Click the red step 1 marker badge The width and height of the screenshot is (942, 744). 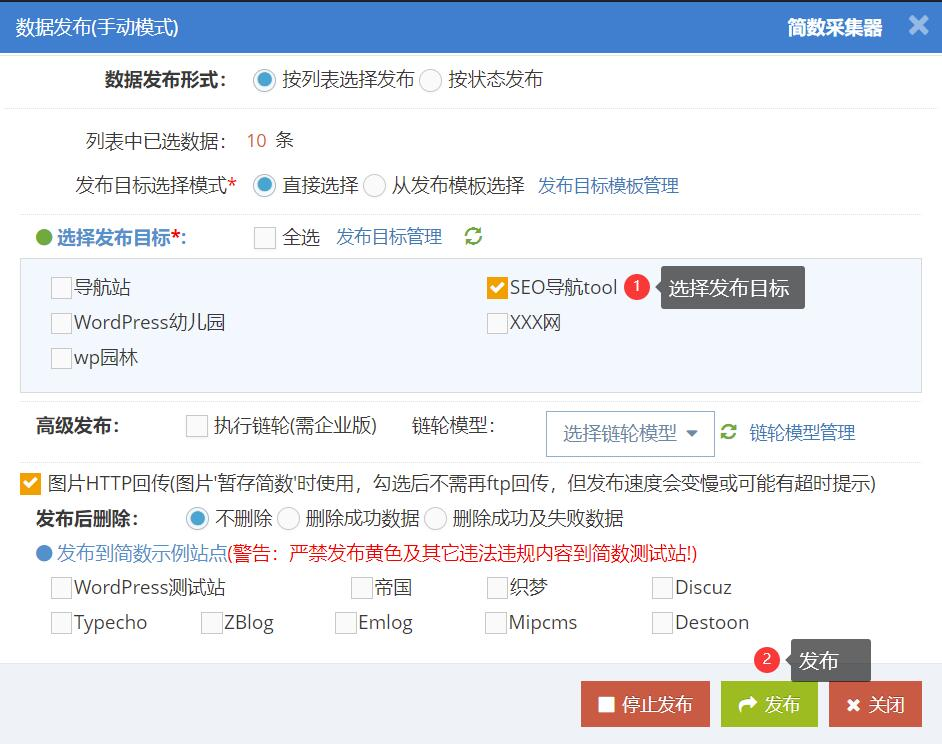pyautogui.click(x=636, y=287)
